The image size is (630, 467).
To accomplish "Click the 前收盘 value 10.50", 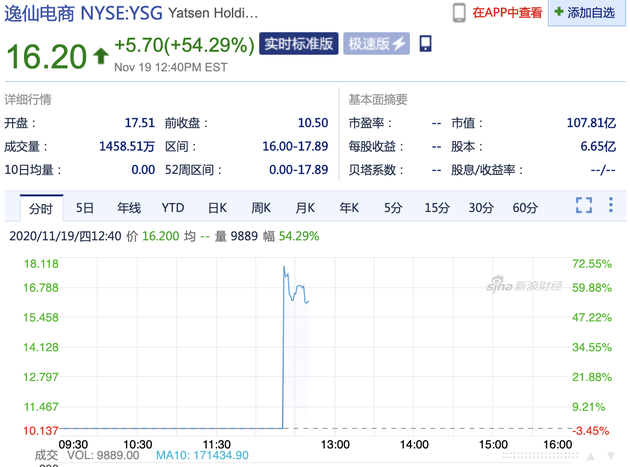I will coord(313,123).
